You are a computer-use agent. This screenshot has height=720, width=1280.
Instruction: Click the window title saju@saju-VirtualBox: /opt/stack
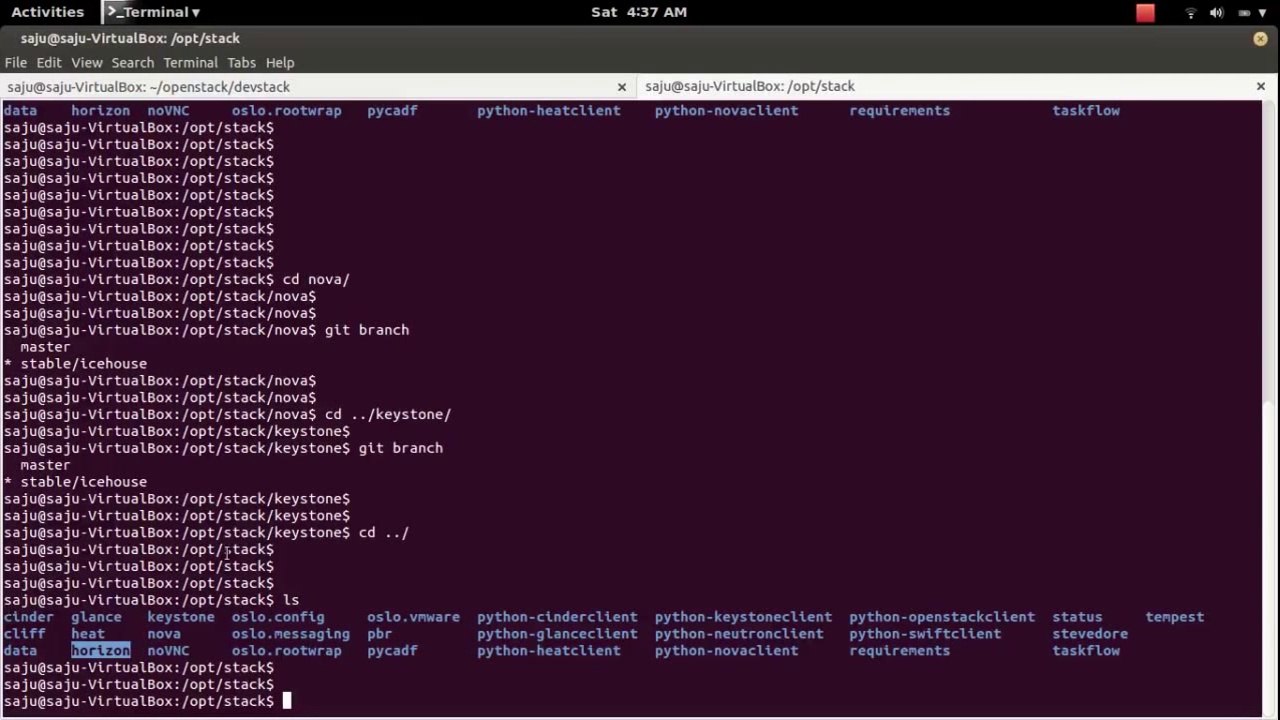(130, 38)
